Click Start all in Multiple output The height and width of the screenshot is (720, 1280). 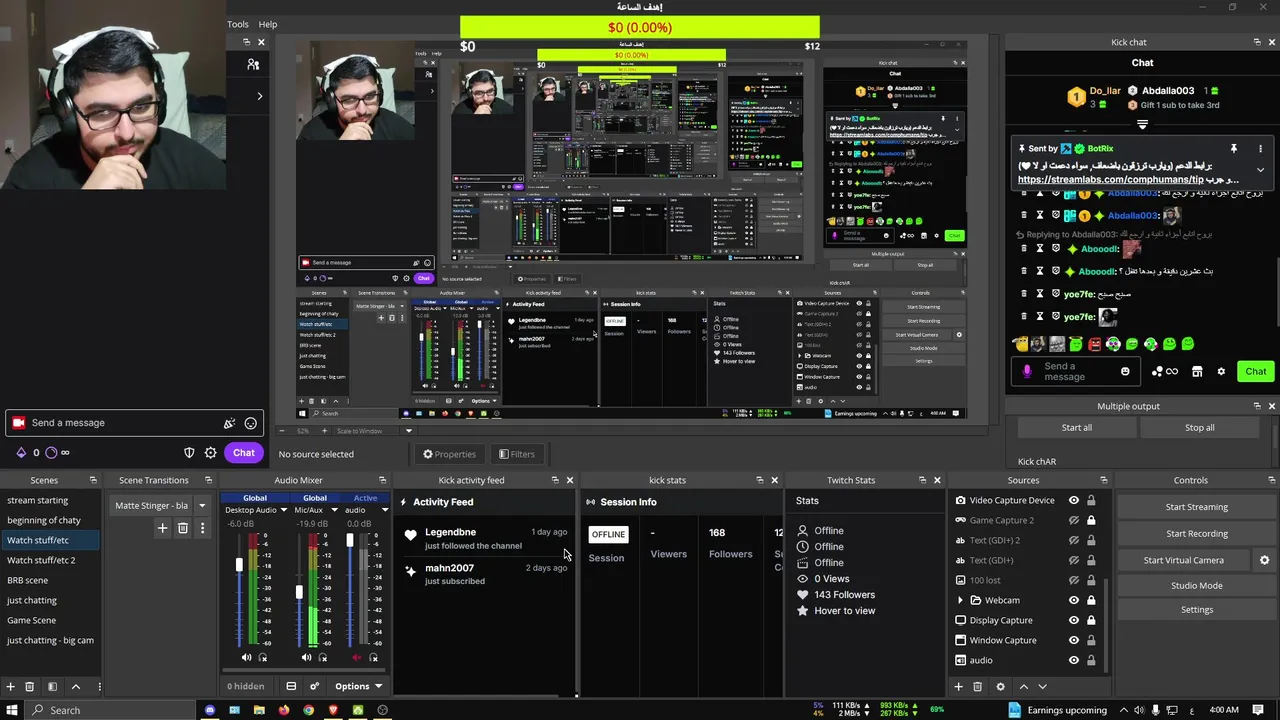pyautogui.click(x=1077, y=427)
